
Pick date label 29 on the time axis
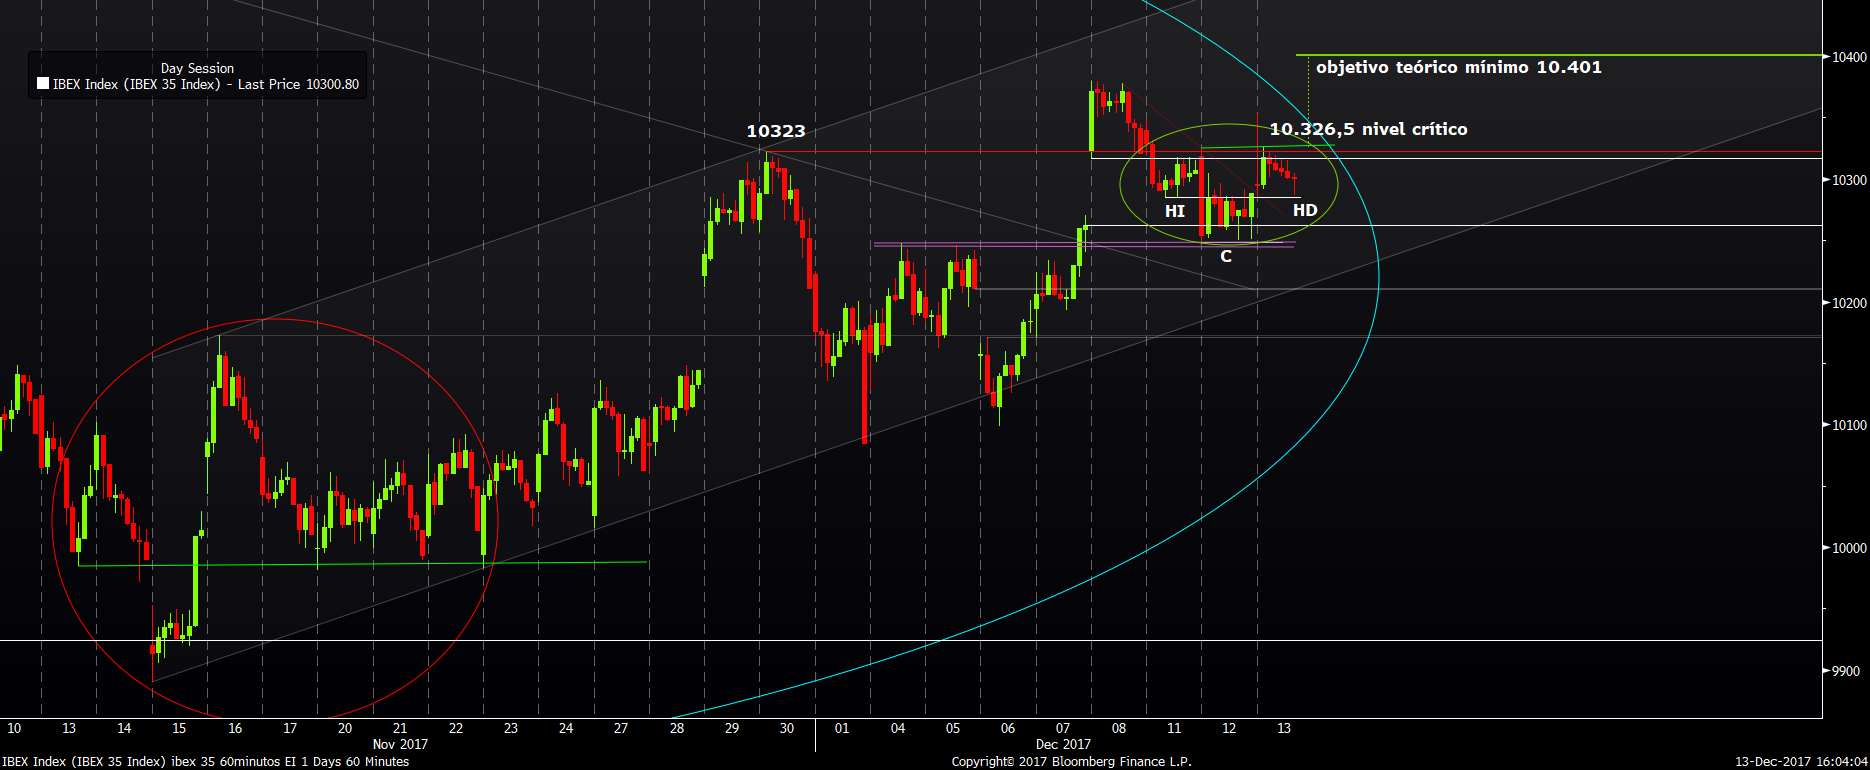tap(732, 728)
